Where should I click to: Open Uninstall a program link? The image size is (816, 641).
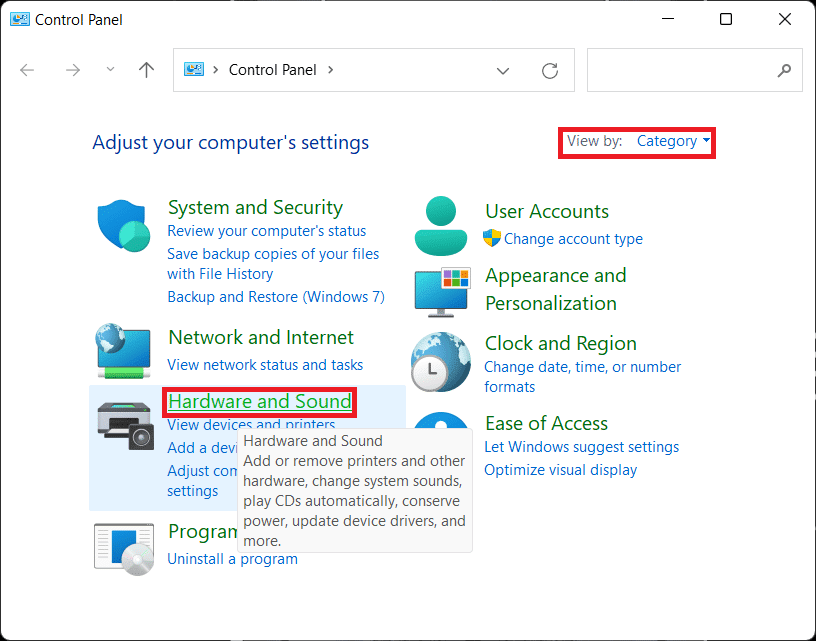[x=232, y=559]
